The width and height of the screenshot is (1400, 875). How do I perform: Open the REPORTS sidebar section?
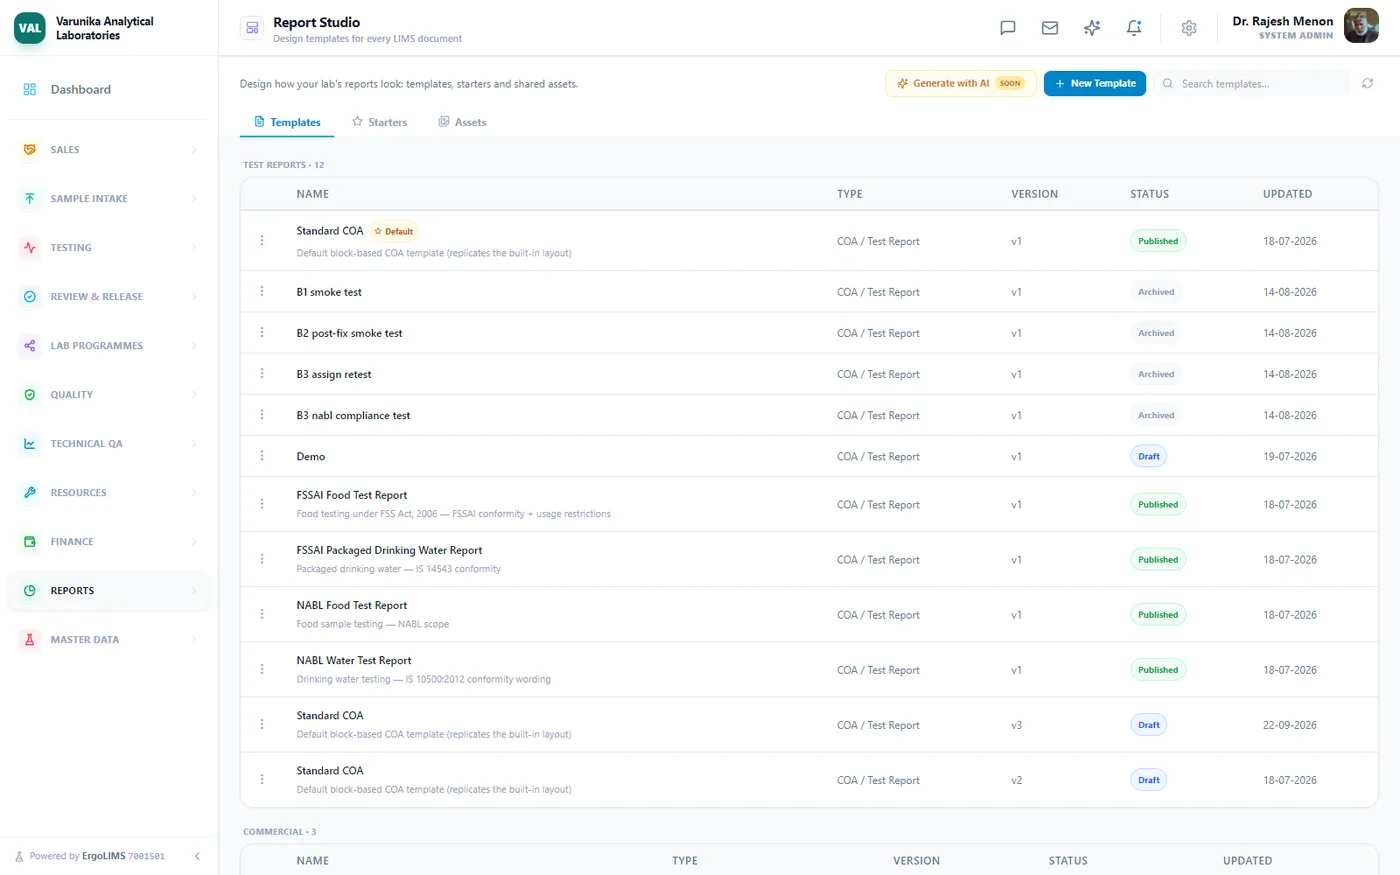[x=109, y=591]
